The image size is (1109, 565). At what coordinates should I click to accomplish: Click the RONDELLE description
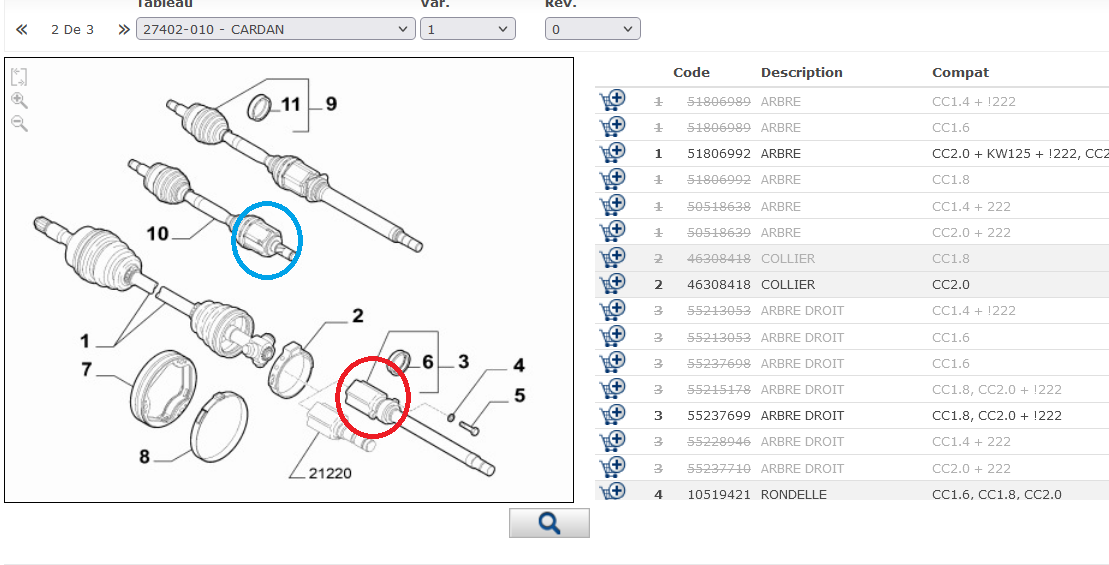794,494
